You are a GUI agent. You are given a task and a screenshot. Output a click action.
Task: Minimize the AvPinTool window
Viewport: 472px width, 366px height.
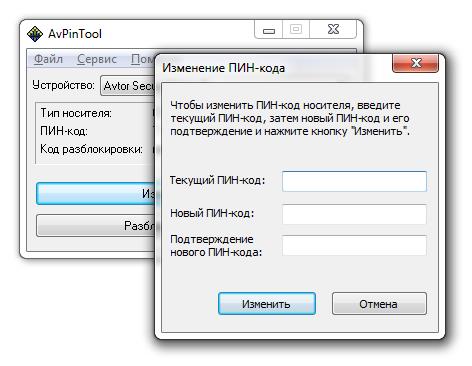269,30
